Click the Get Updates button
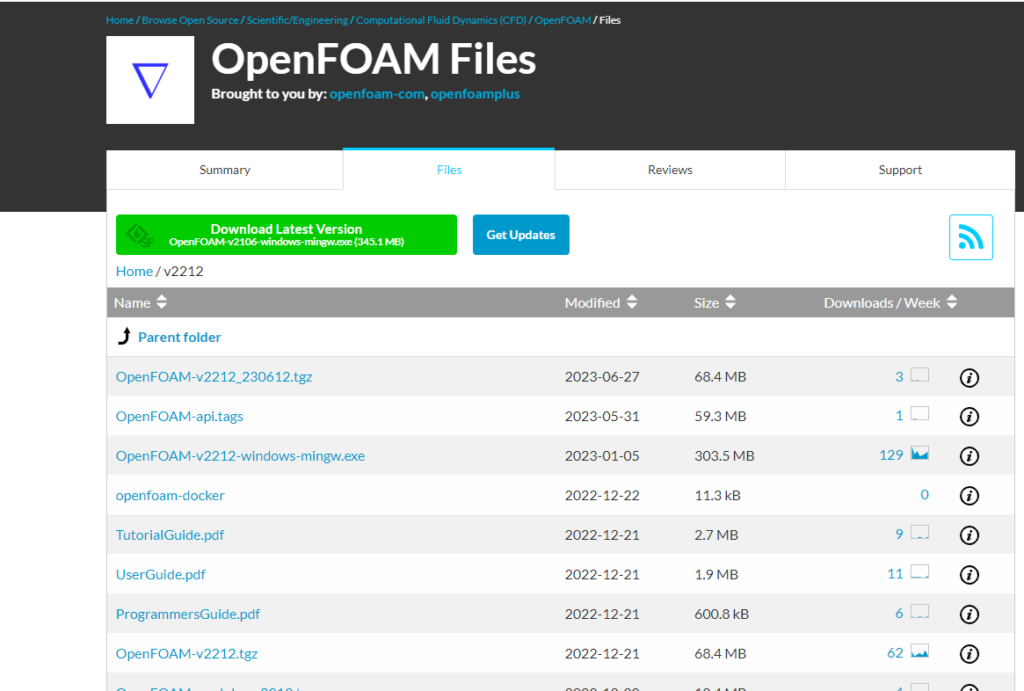 tap(520, 234)
